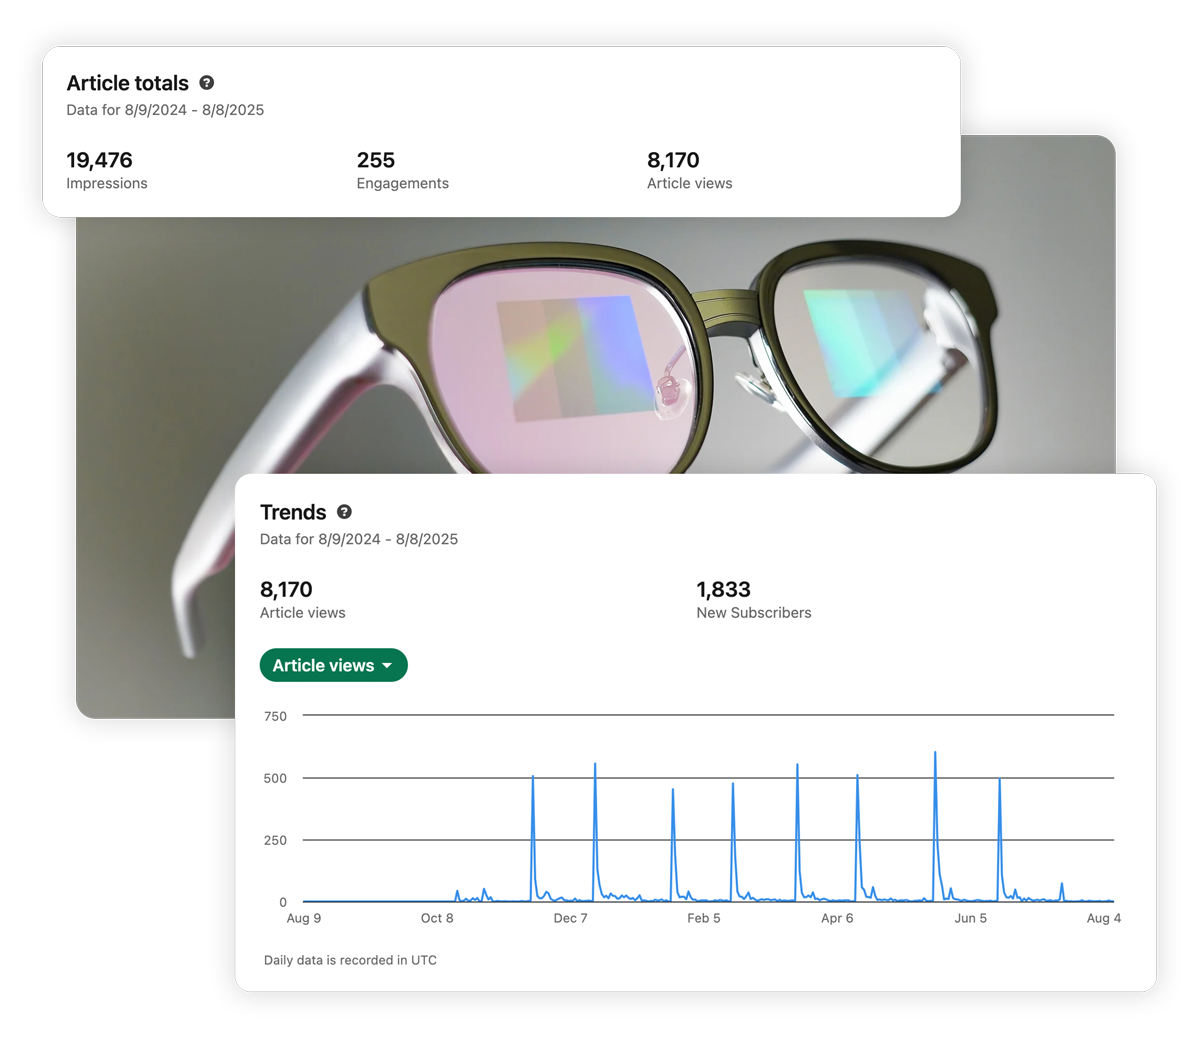This screenshot has width=1200, height=1044.
Task: Click the Trends help icon
Action: (x=344, y=512)
